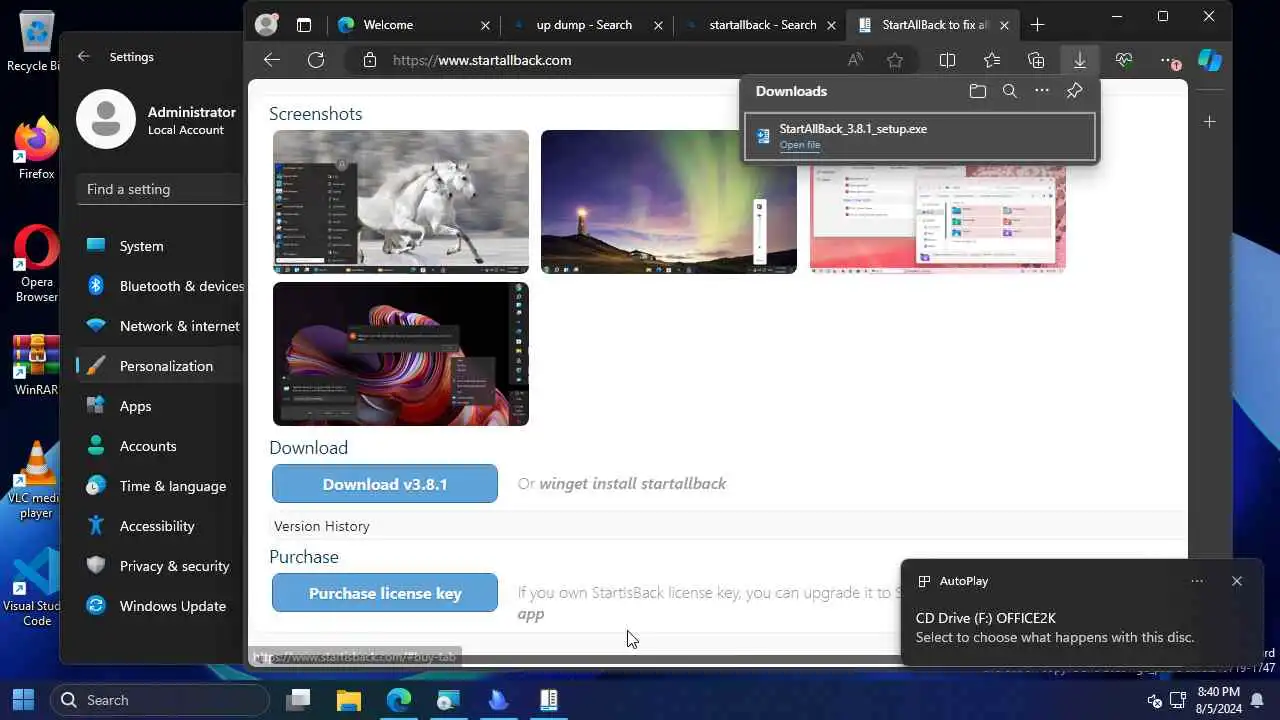Viewport: 1280px width, 720px height.
Task: Open the Favorites list icon
Action: coord(991,60)
